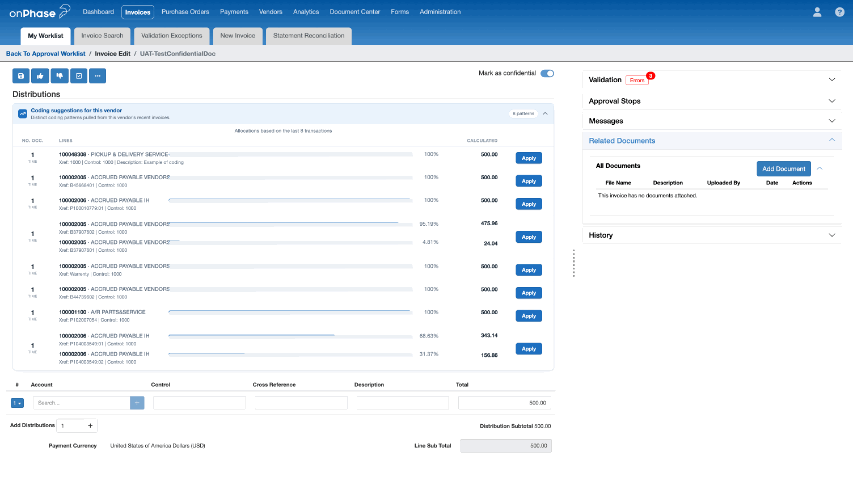Follow Back To Approval Worklist link
The height and width of the screenshot is (480, 853).
pos(46,54)
